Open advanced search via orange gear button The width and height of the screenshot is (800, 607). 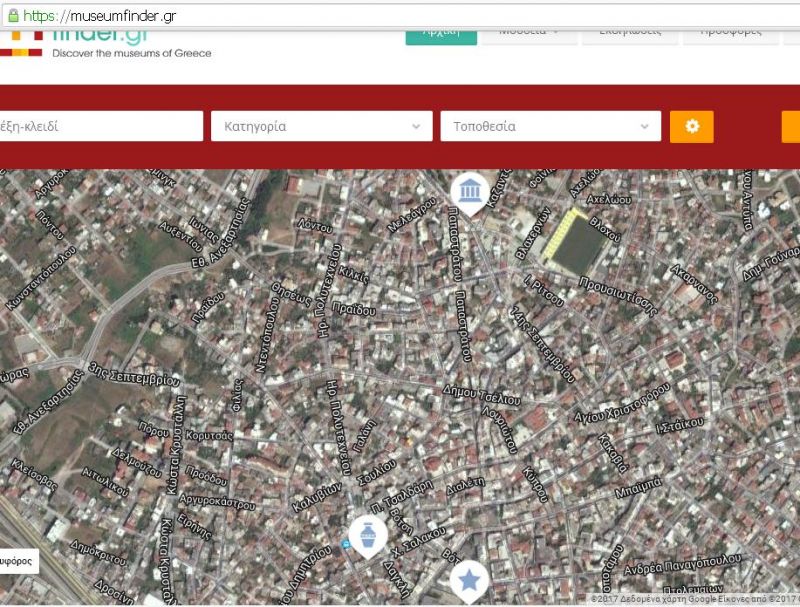(692, 127)
